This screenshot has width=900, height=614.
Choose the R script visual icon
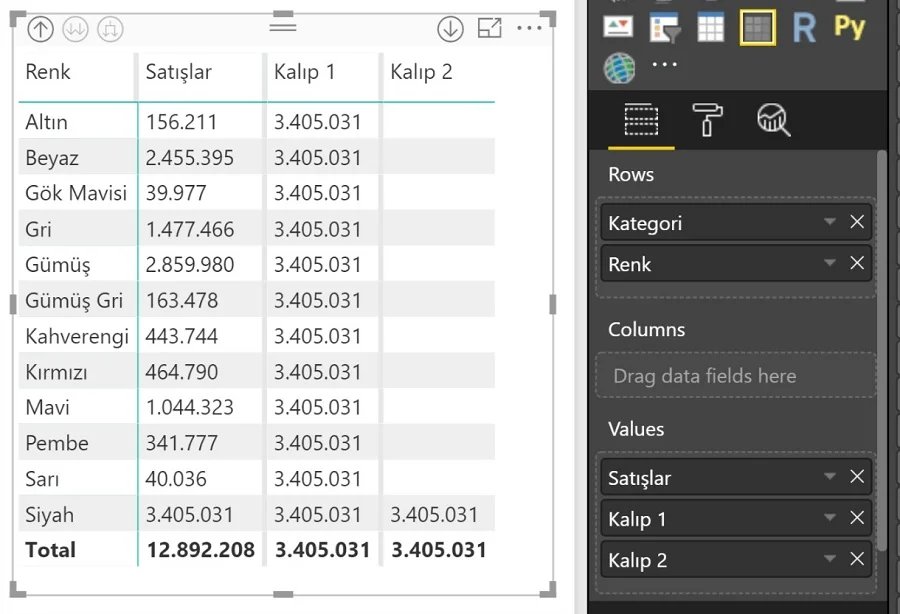pos(804,28)
